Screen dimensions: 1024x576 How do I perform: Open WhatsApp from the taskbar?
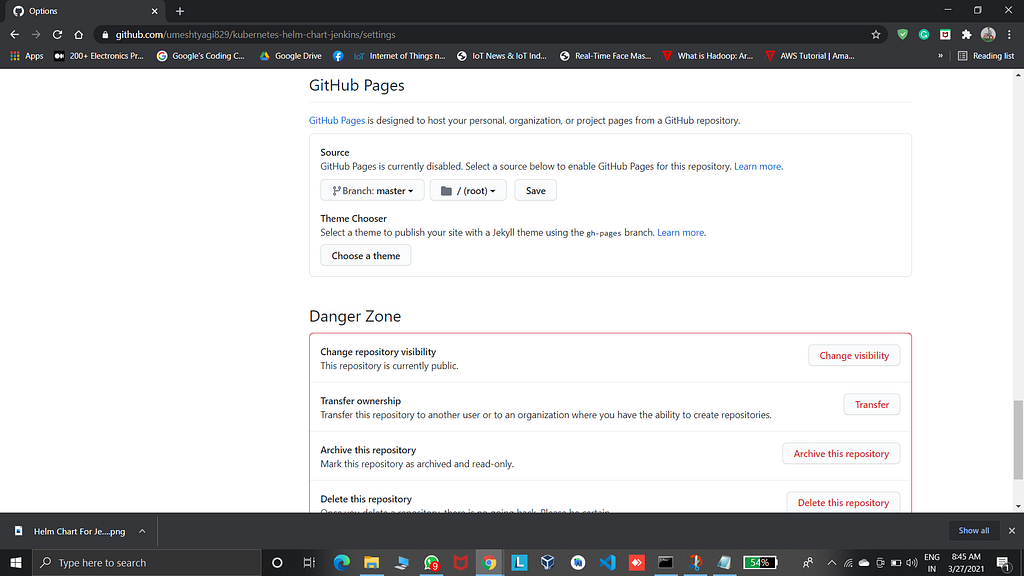point(431,562)
